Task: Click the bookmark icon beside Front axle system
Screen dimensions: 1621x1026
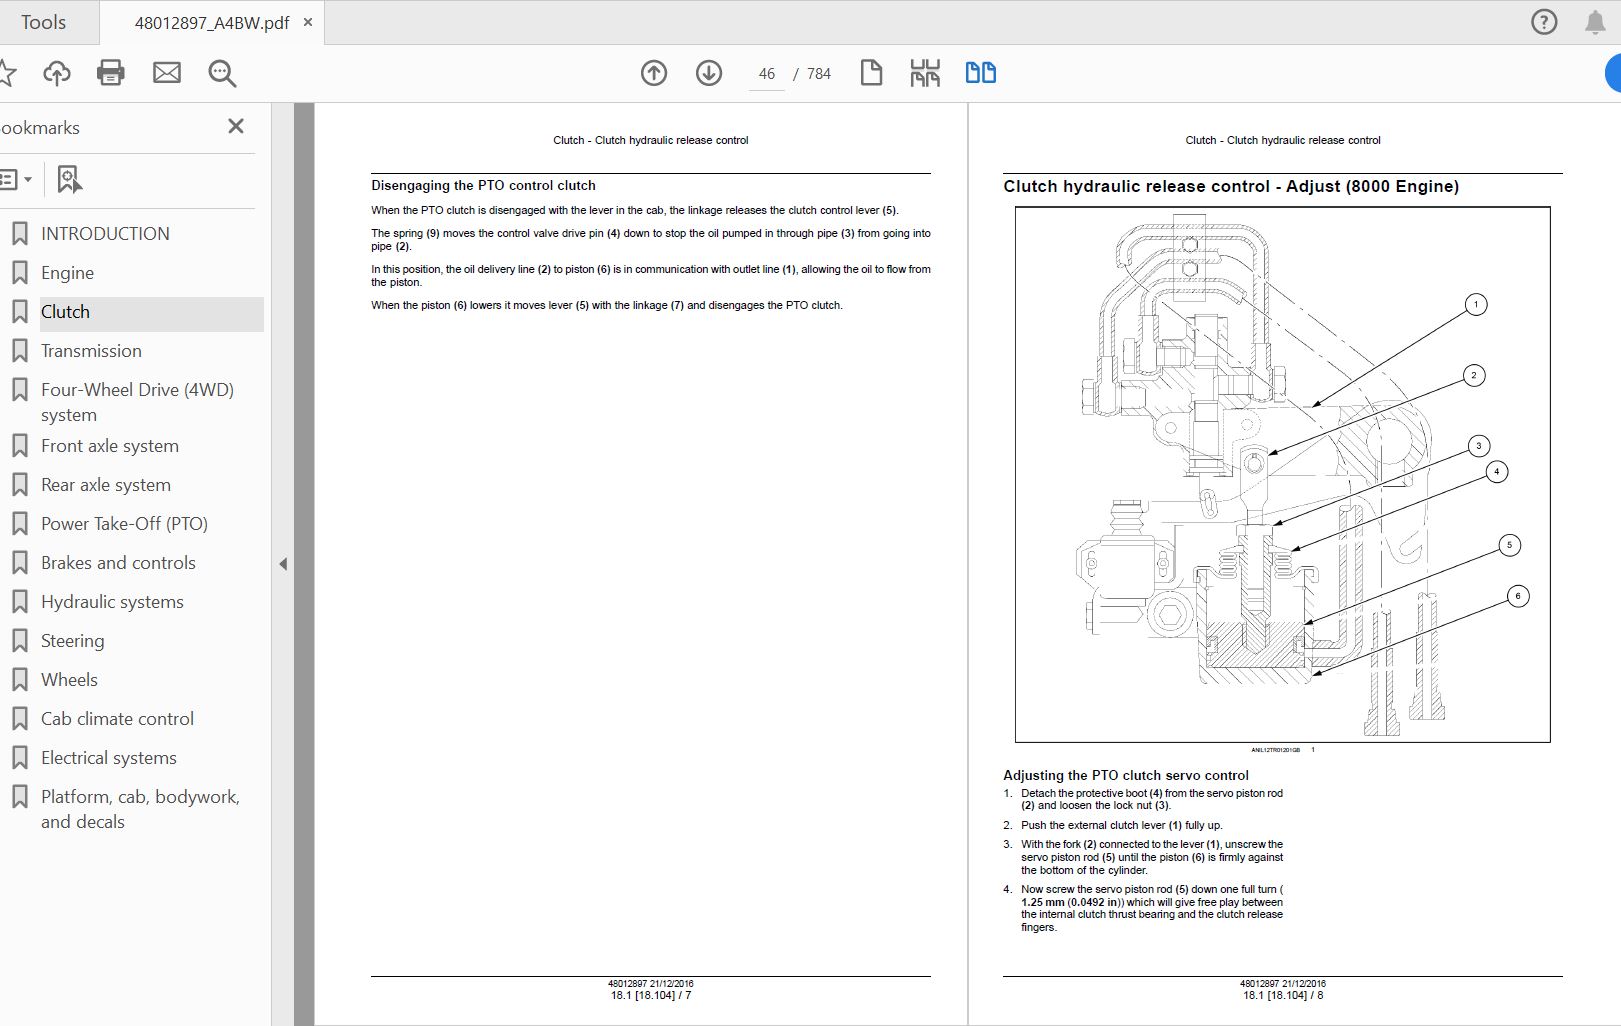Action: coord(19,446)
